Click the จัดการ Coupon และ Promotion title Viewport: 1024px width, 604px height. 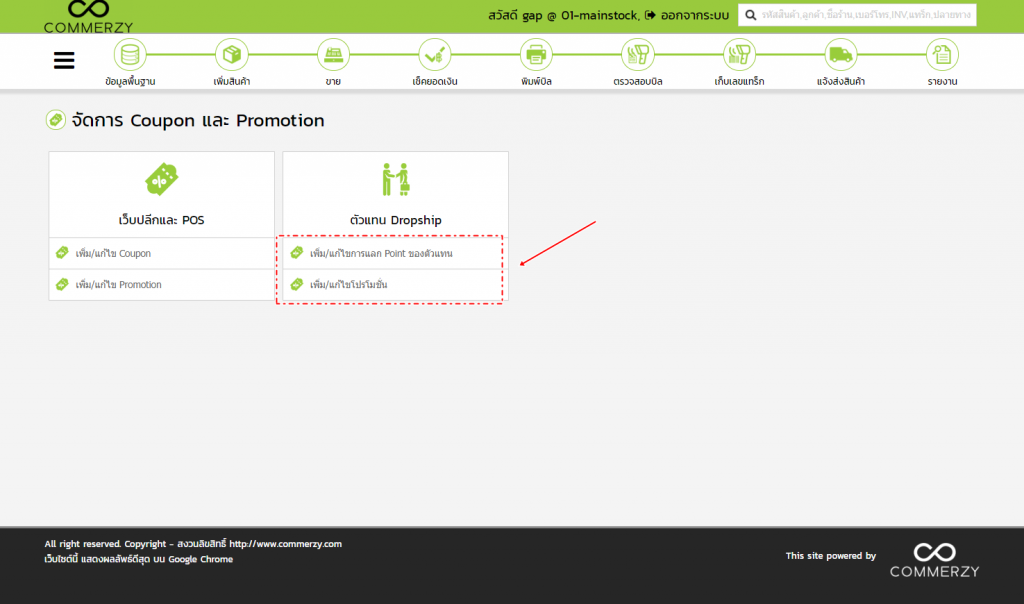pos(198,121)
